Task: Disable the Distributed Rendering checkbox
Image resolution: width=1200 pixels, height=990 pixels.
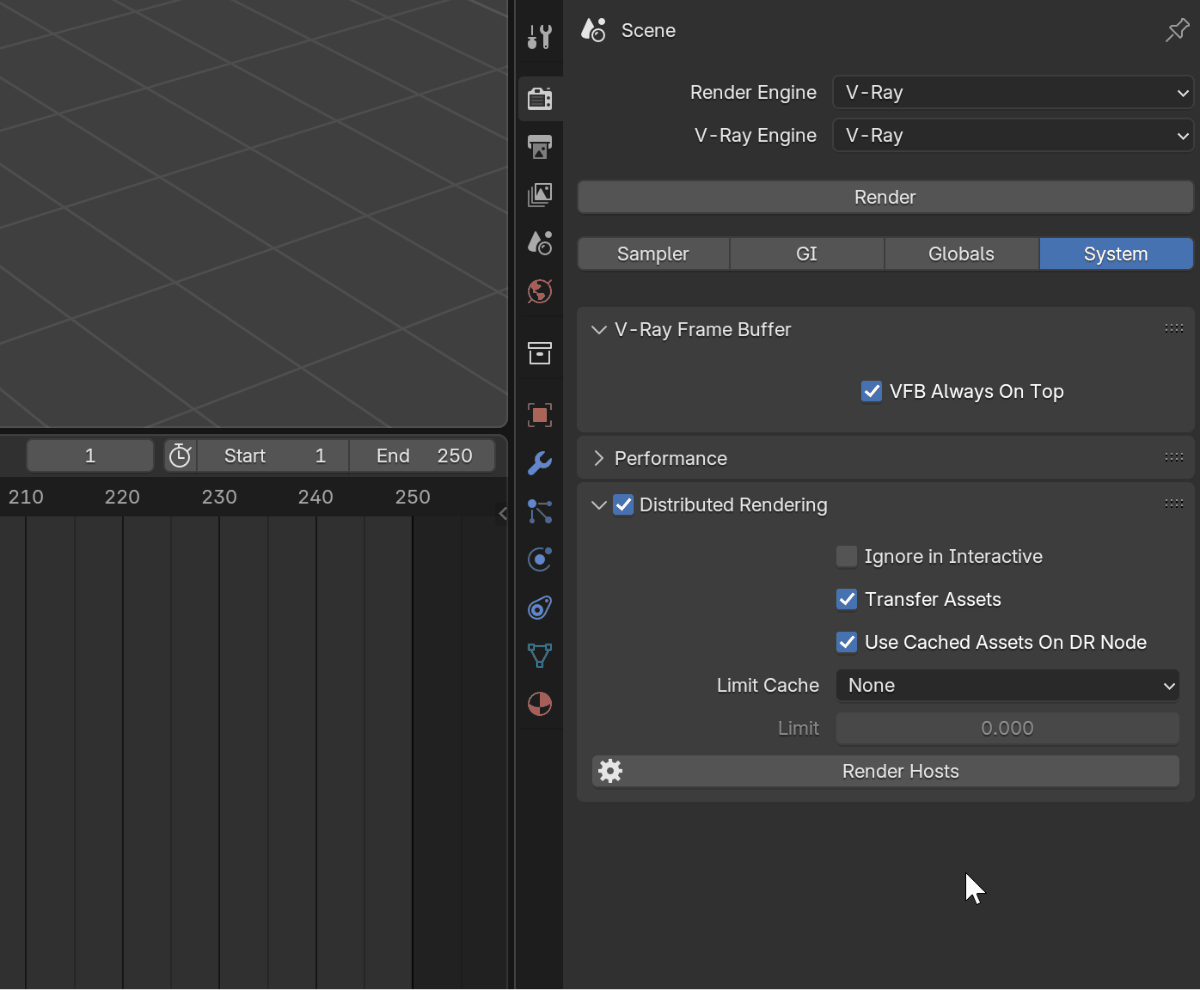Action: tap(623, 505)
